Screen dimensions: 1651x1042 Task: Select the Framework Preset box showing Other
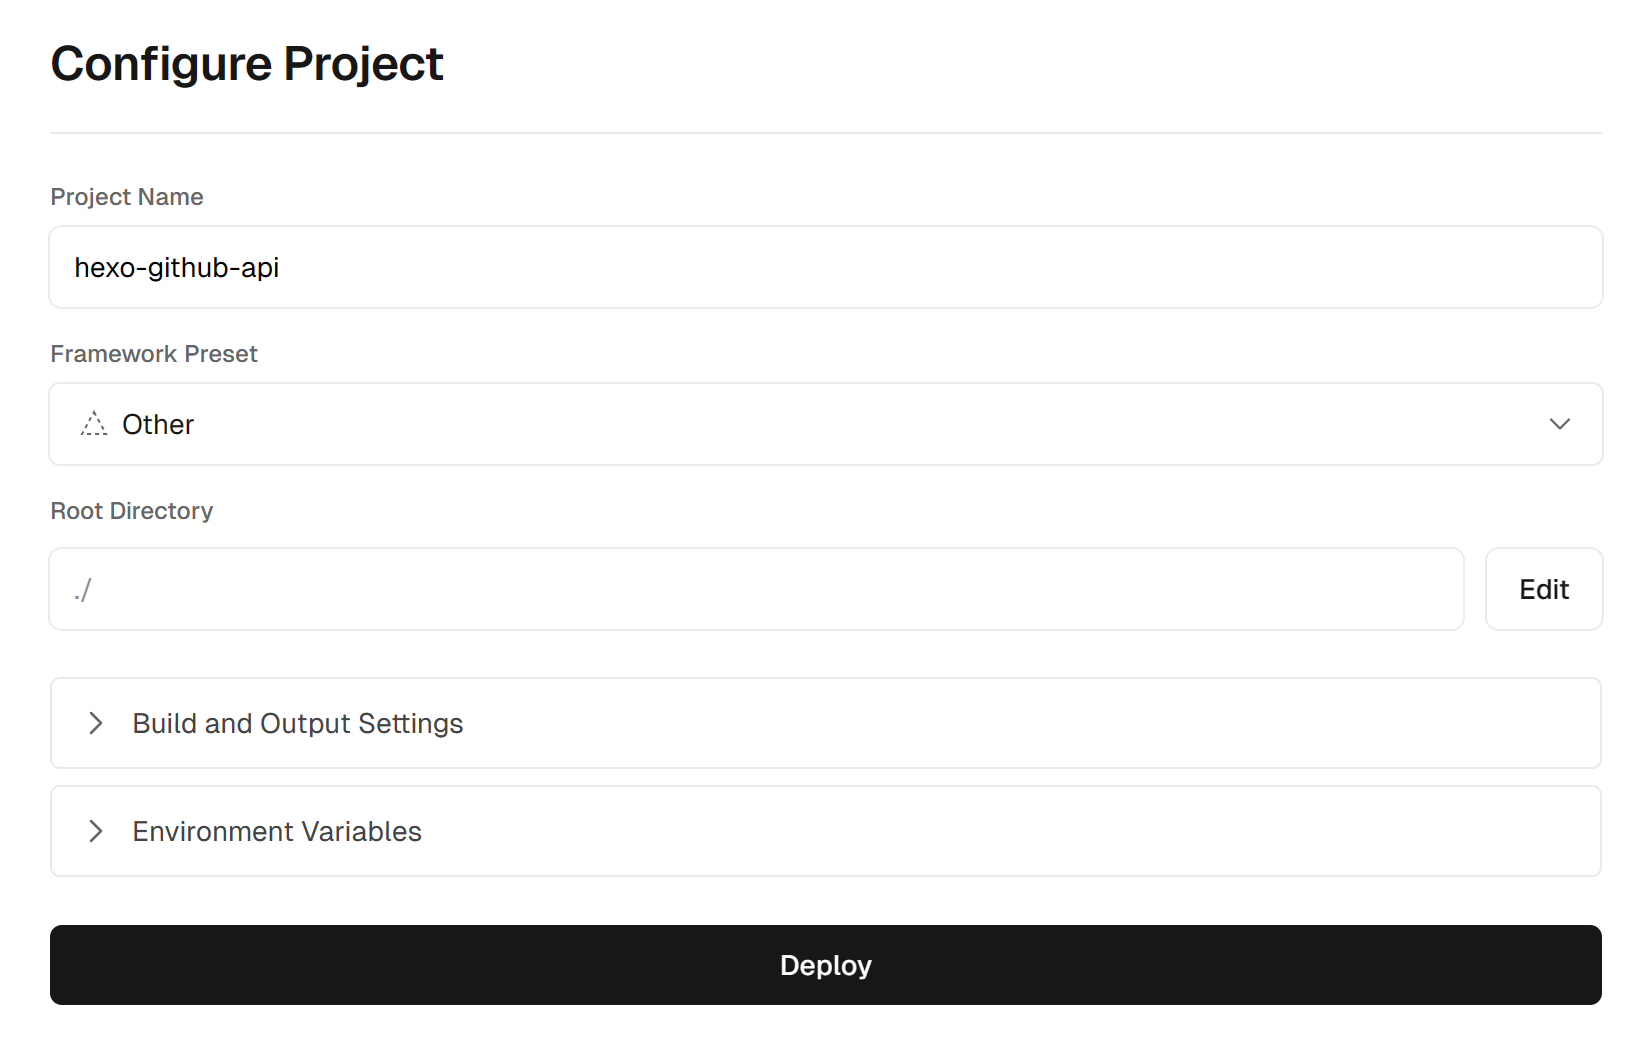click(x=826, y=424)
